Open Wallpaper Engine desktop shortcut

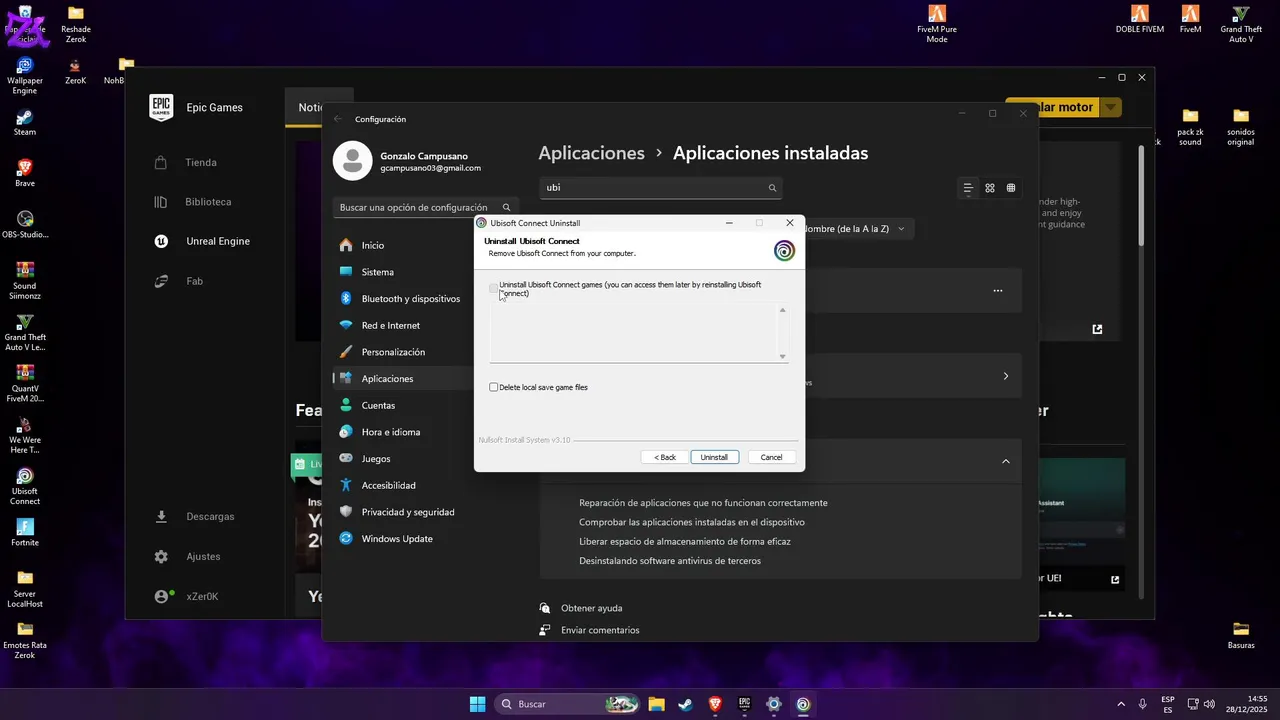click(25, 76)
